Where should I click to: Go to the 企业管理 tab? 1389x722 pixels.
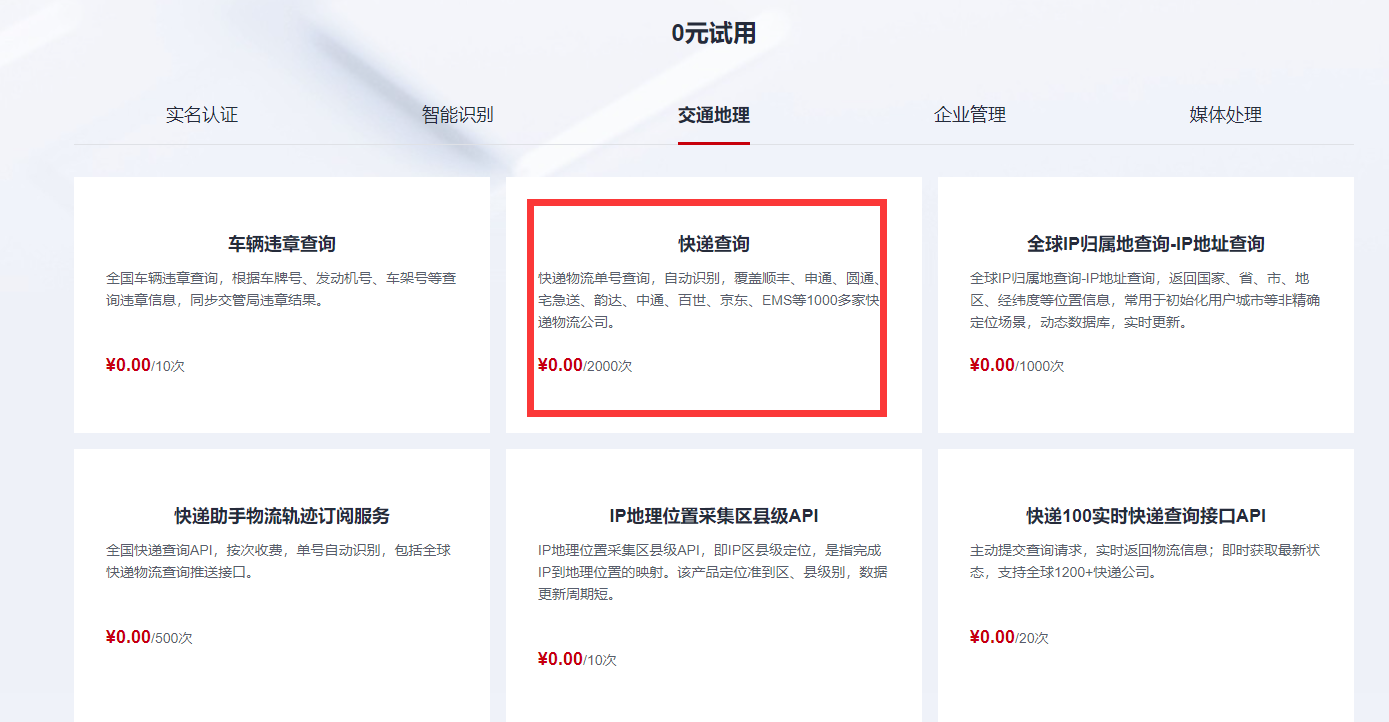tap(970, 115)
